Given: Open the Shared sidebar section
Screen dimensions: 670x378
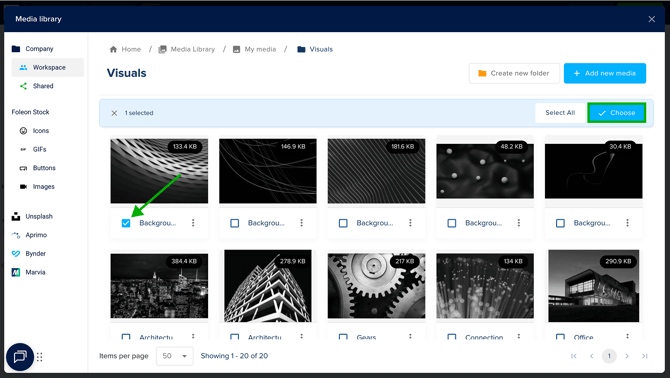Looking at the screenshot, I should 37,86.
